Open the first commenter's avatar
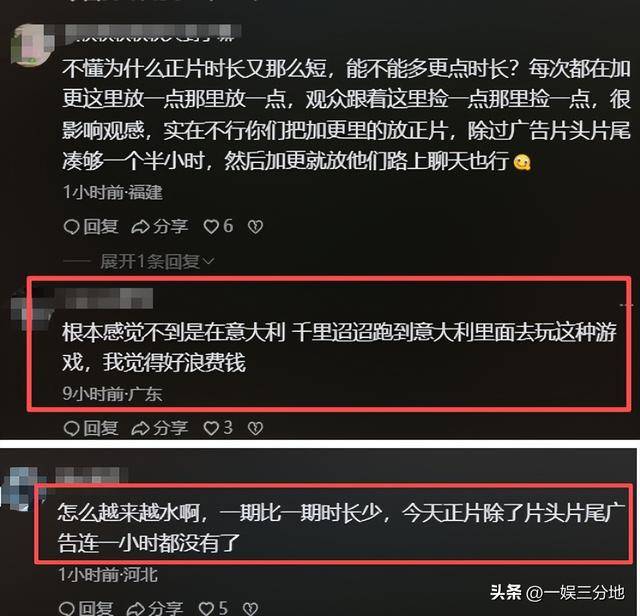Viewport: 640px width, 616px height. 32,45
